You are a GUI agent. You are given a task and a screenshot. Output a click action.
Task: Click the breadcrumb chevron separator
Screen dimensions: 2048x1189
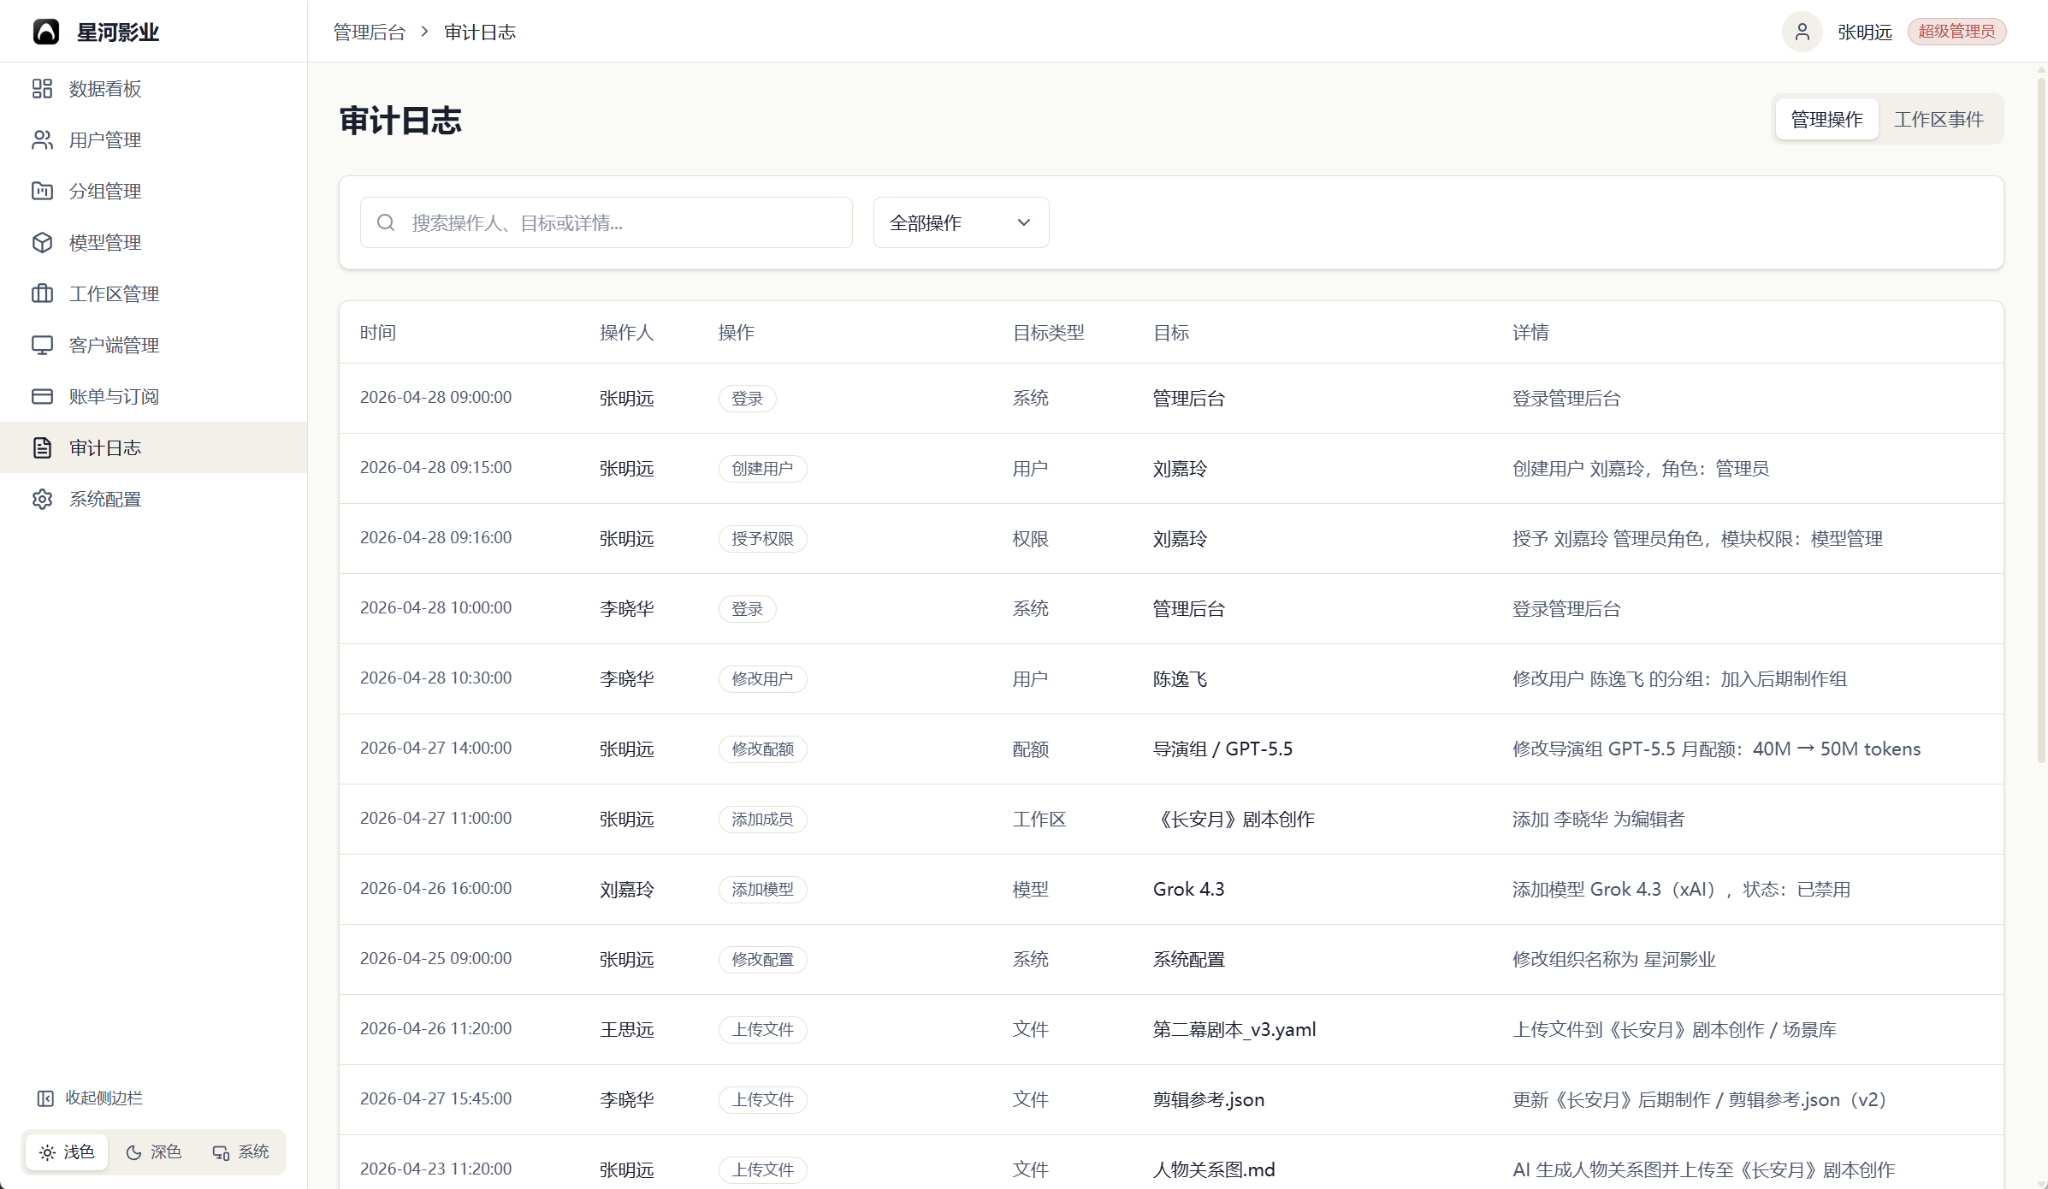(x=425, y=32)
